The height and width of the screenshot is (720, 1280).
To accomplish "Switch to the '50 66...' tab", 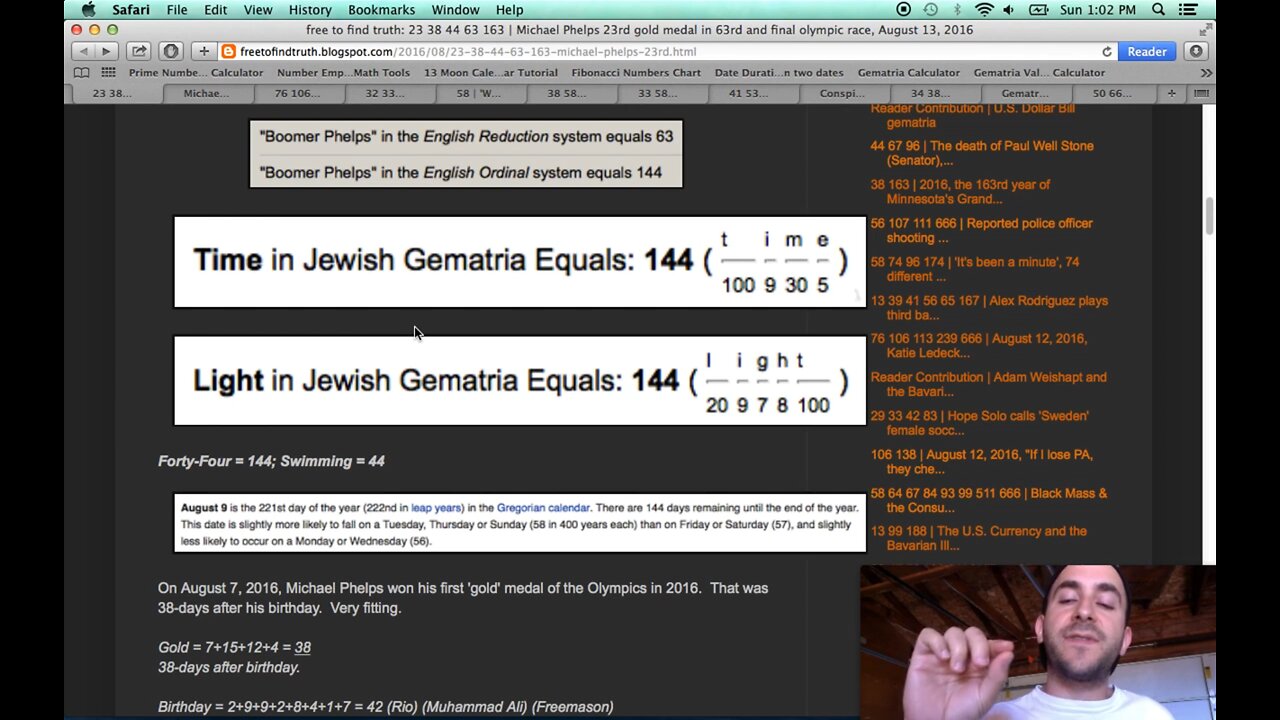I will 1112,93.
